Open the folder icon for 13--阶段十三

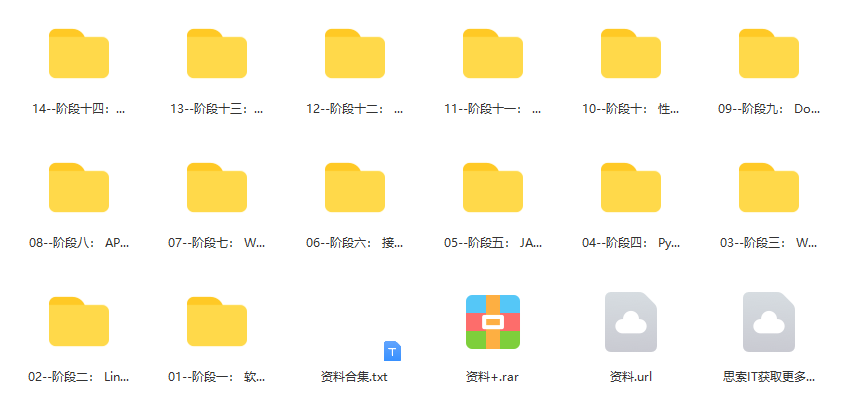pos(217,53)
